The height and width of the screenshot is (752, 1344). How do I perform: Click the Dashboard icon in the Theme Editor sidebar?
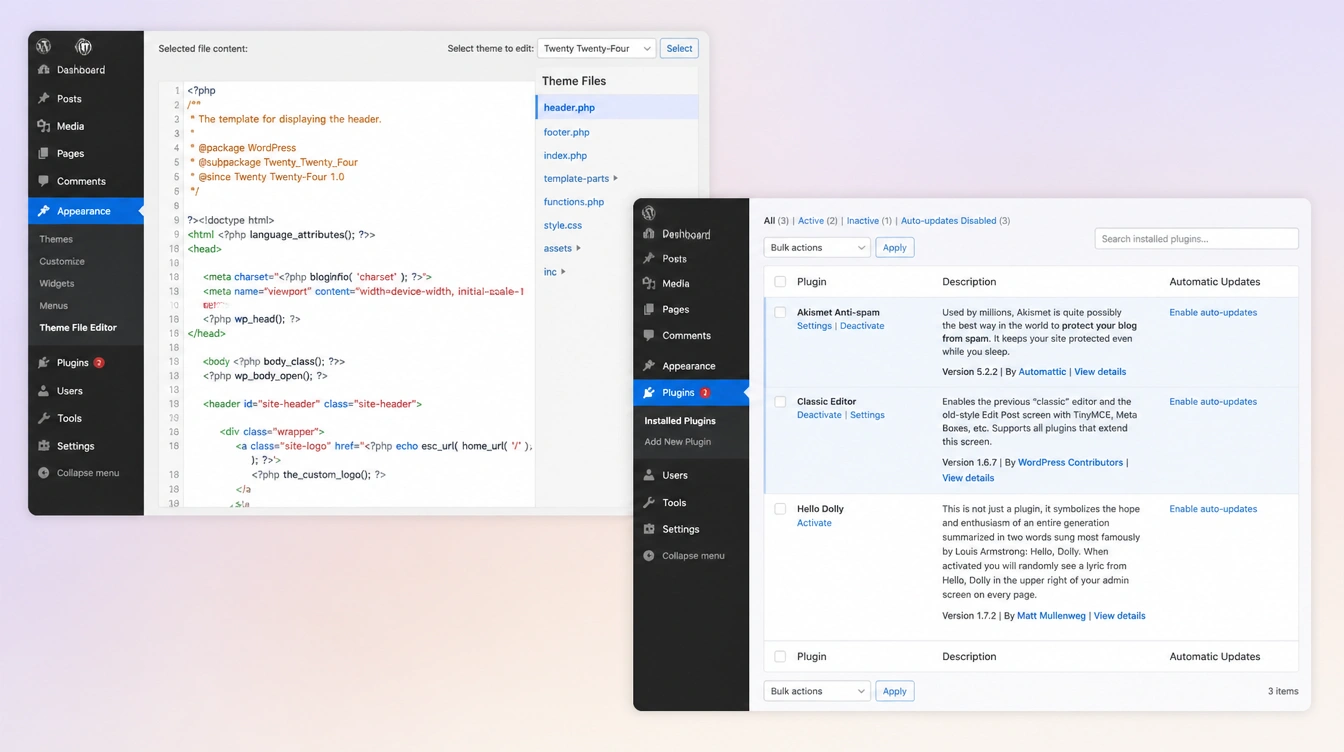point(44,70)
